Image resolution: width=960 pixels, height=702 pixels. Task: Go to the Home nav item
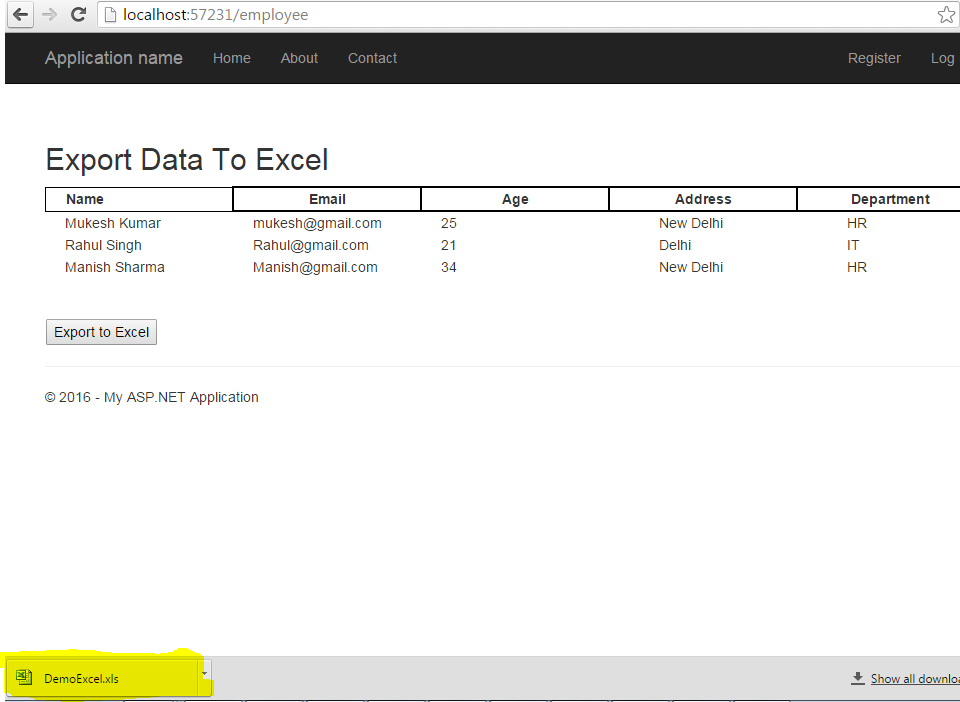pos(231,58)
